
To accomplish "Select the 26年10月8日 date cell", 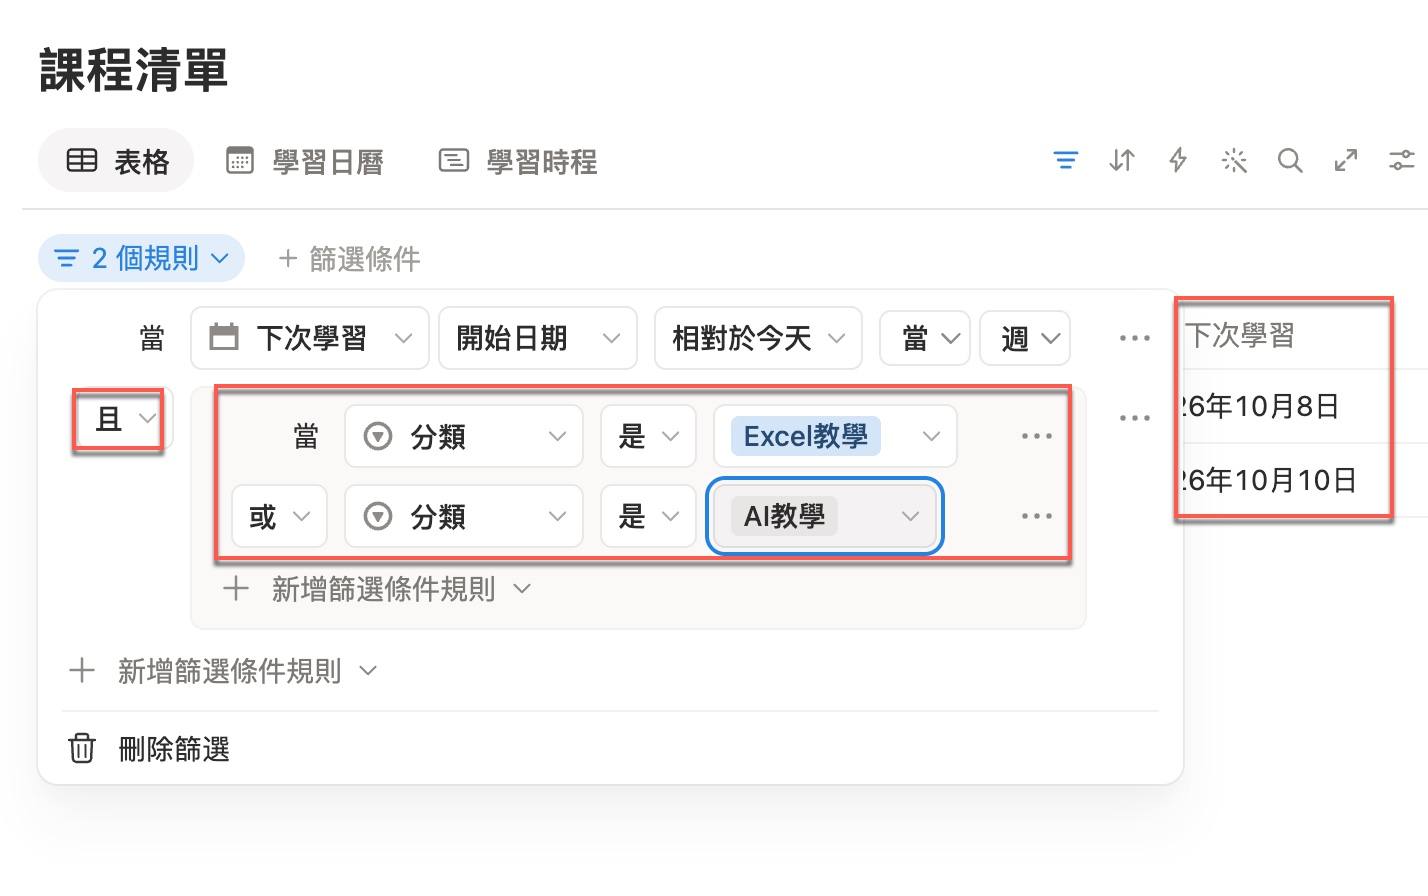I will pyautogui.click(x=1260, y=406).
